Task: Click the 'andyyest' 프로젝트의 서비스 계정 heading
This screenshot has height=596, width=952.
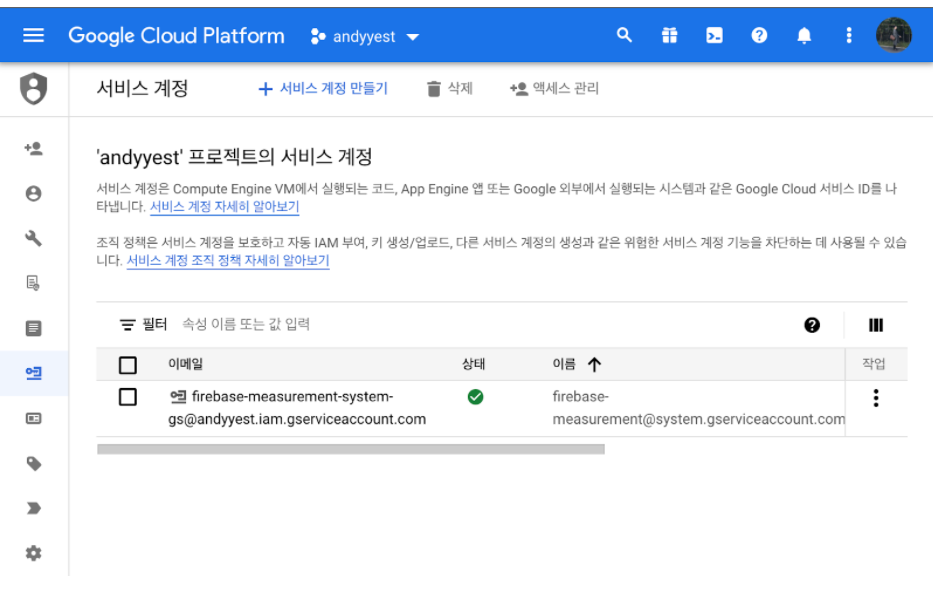Action: [x=234, y=157]
